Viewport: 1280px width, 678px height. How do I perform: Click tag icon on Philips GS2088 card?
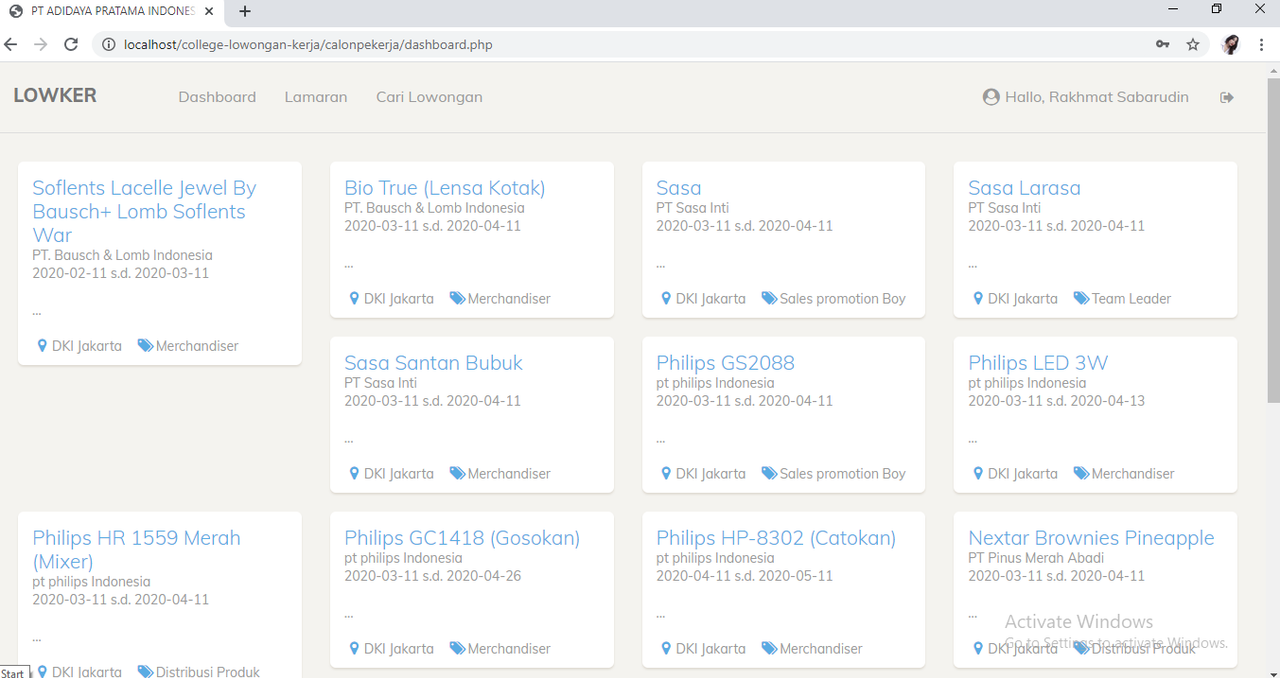769,473
